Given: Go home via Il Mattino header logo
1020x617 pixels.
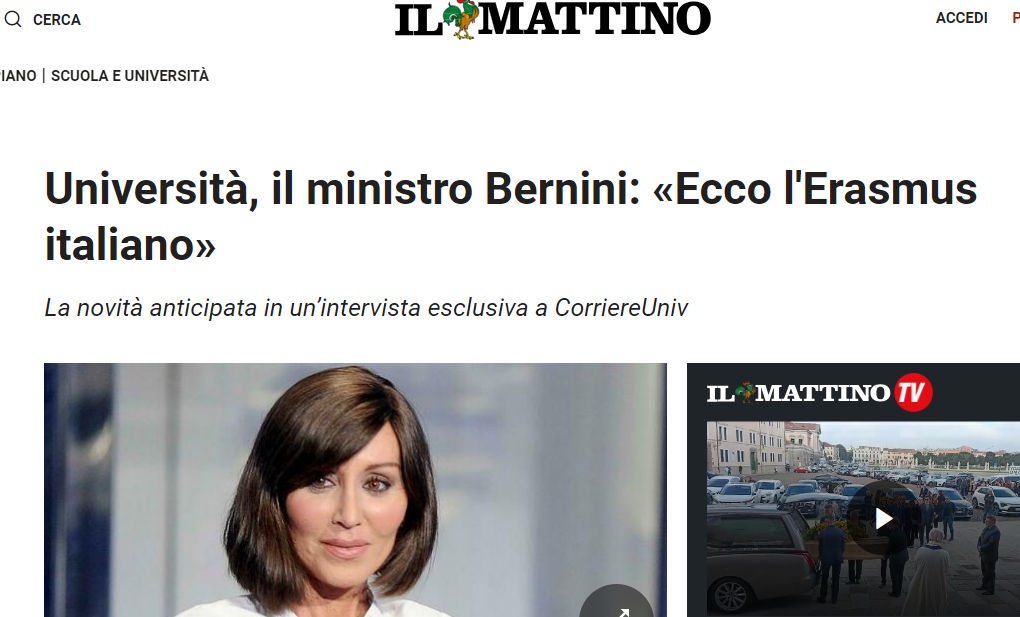Looking at the screenshot, I should coord(552,20).
